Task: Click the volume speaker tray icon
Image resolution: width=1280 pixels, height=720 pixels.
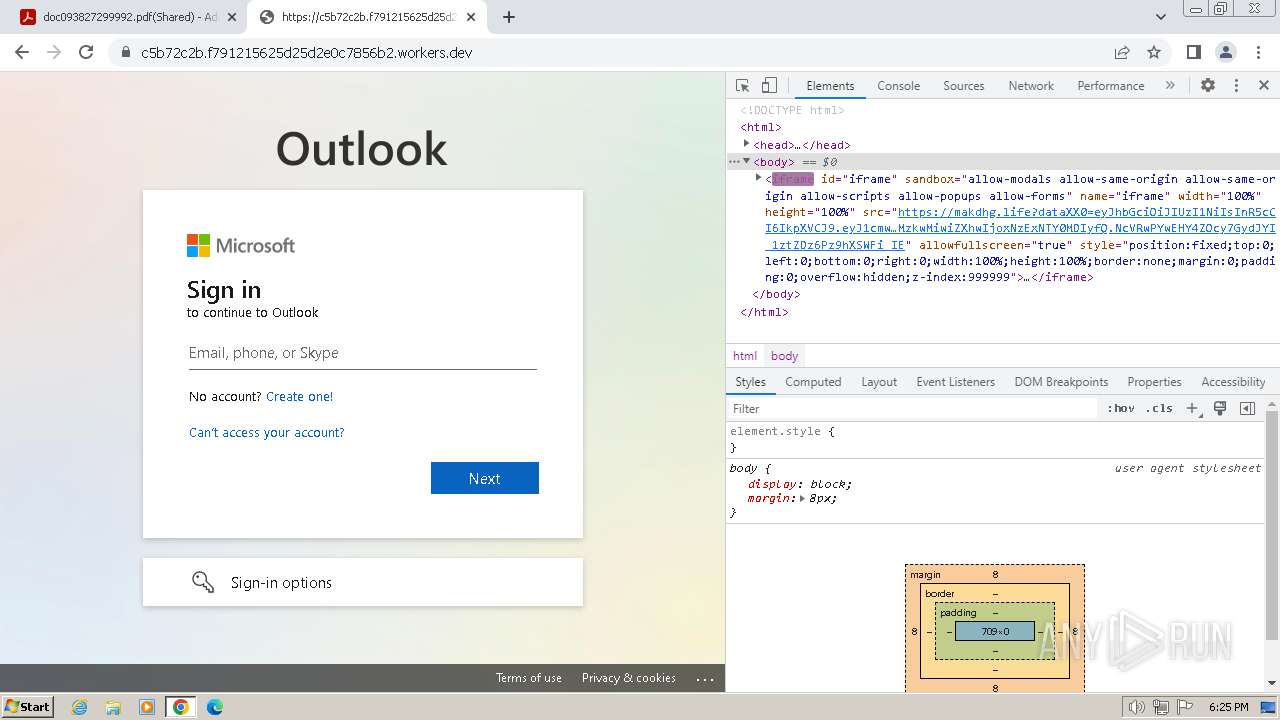Action: coord(1136,707)
